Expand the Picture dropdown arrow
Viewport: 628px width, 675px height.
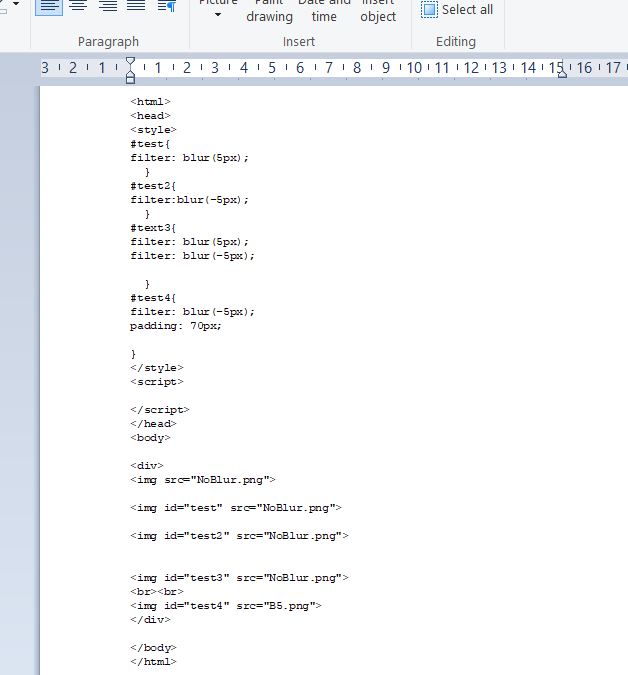click(218, 15)
